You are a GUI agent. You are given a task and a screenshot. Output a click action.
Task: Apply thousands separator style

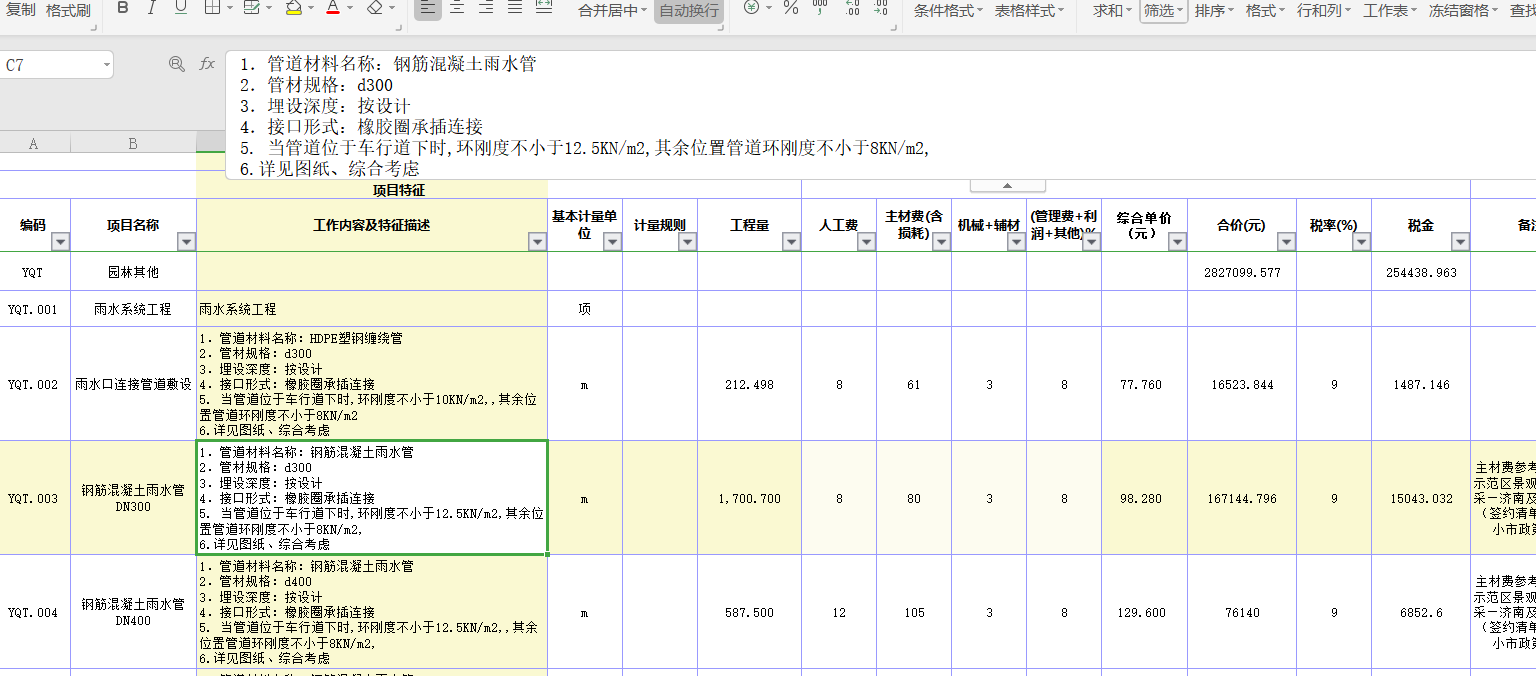click(820, 8)
